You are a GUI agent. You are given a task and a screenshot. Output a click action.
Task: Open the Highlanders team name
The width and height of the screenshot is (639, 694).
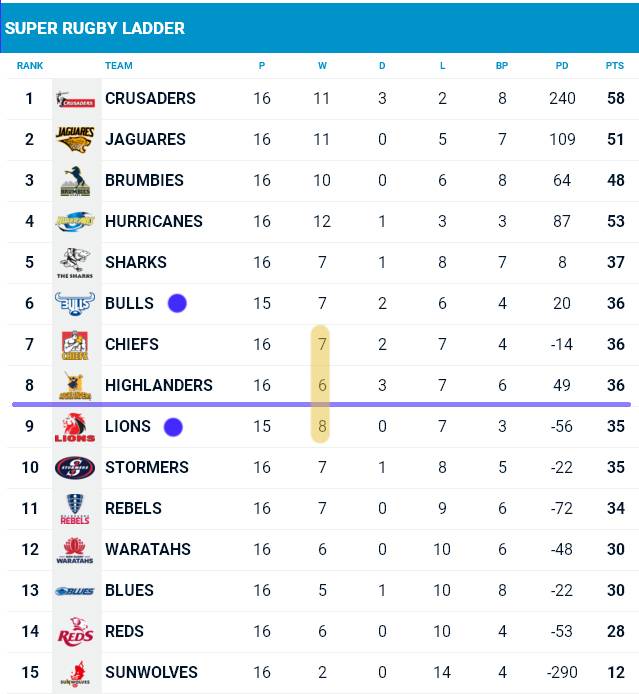(158, 385)
